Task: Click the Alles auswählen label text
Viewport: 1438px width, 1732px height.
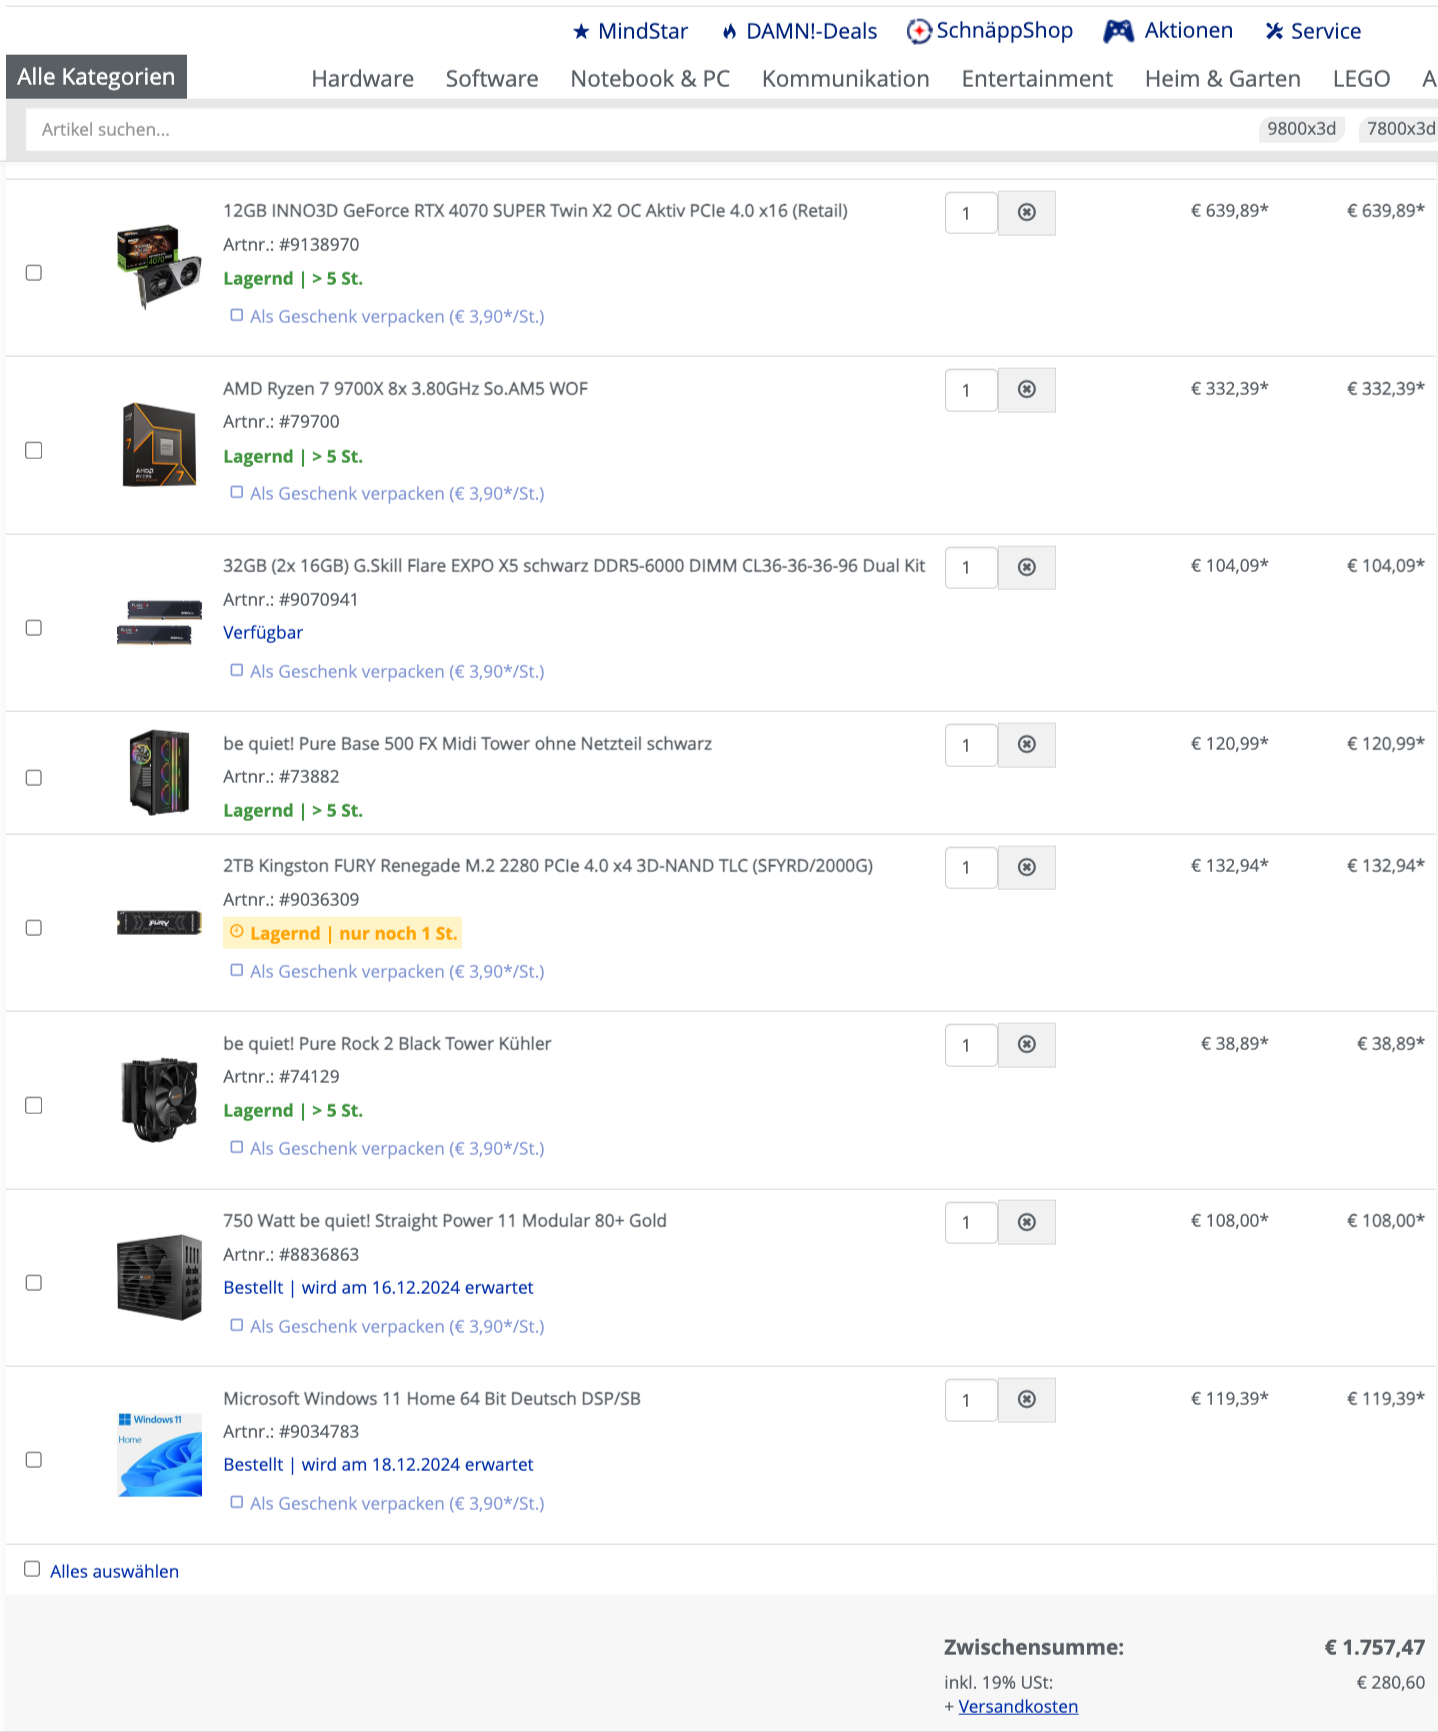Action: [x=115, y=1571]
